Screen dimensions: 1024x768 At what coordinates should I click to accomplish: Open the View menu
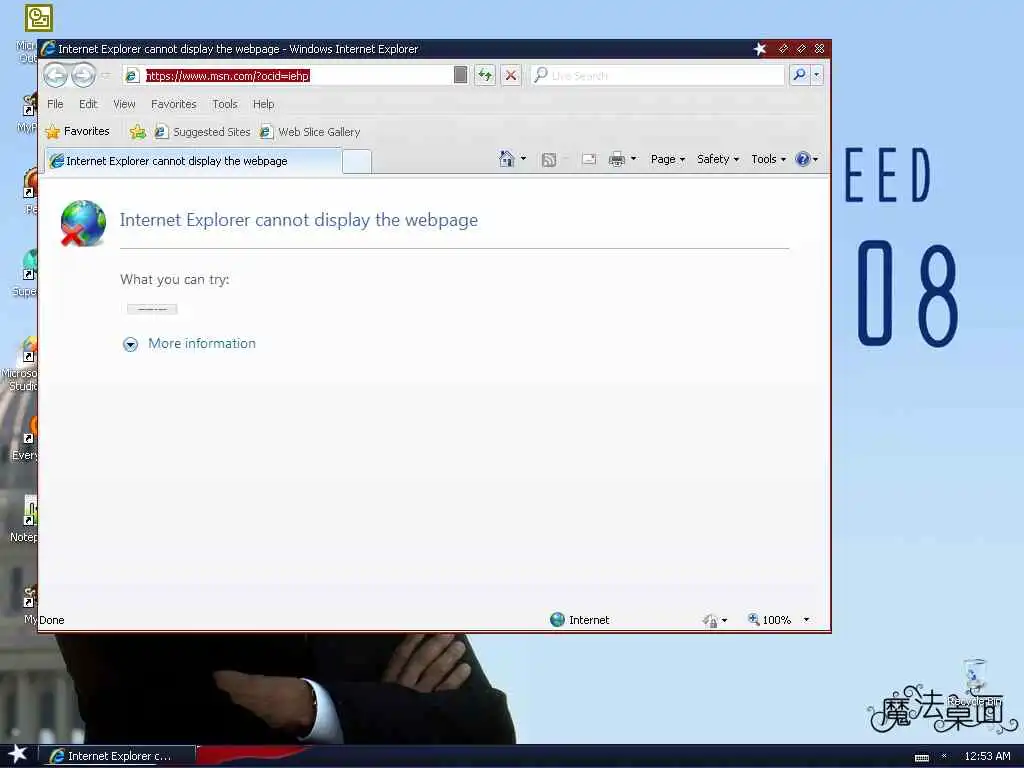tap(124, 104)
